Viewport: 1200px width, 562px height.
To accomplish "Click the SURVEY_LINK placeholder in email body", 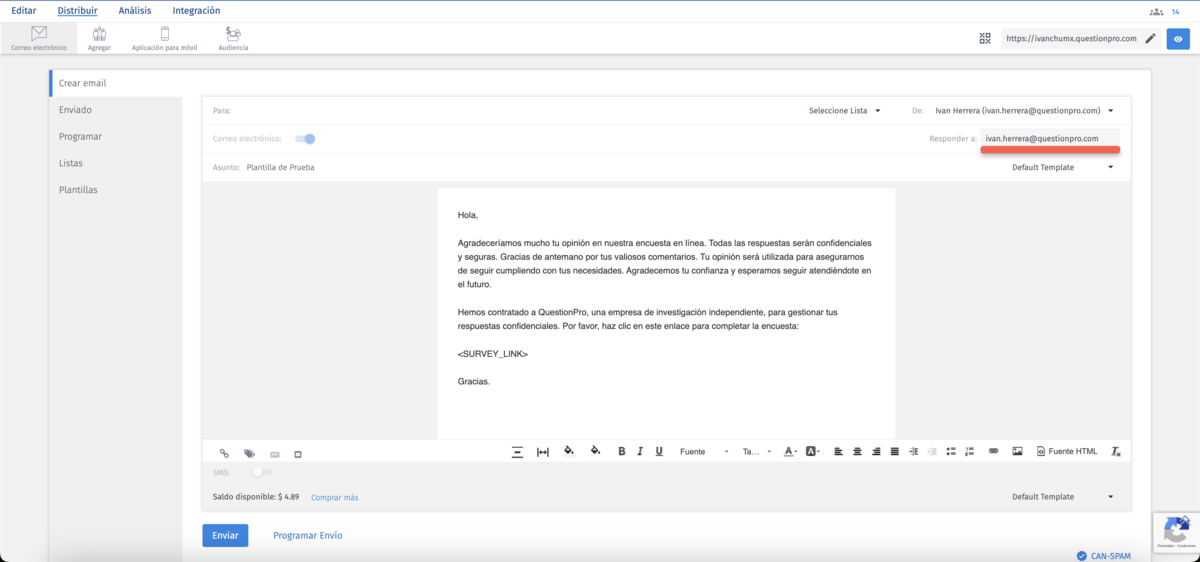I will (492, 354).
